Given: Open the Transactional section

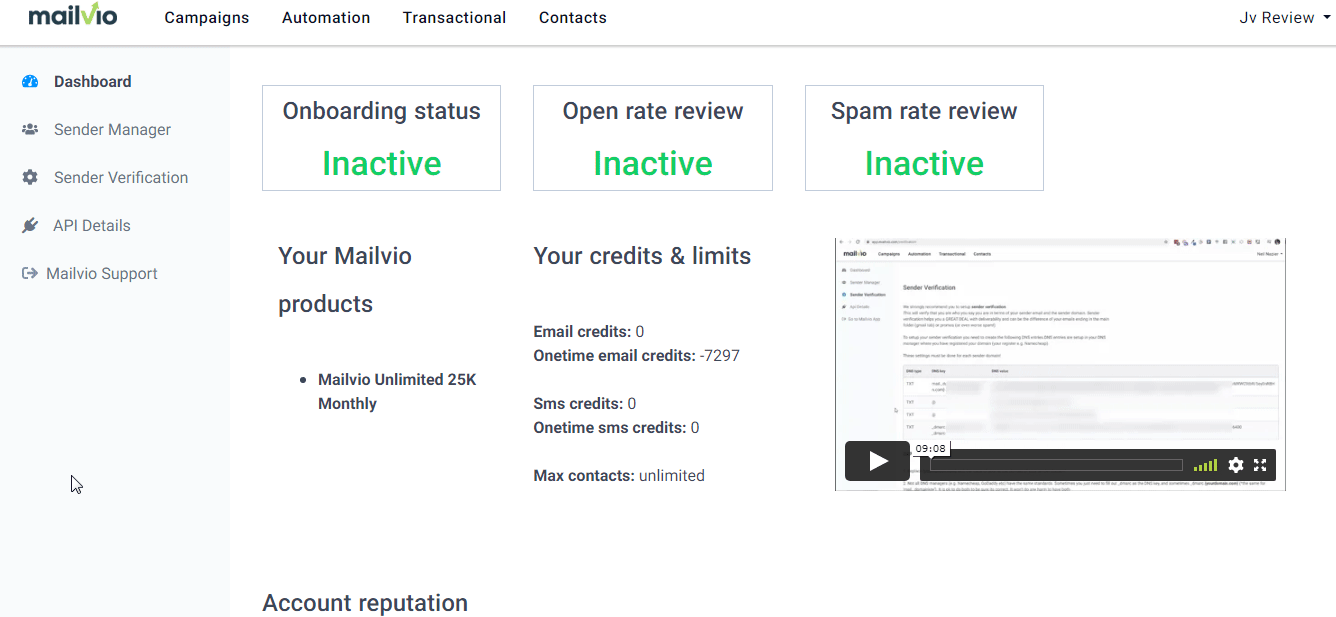Looking at the screenshot, I should [x=454, y=17].
